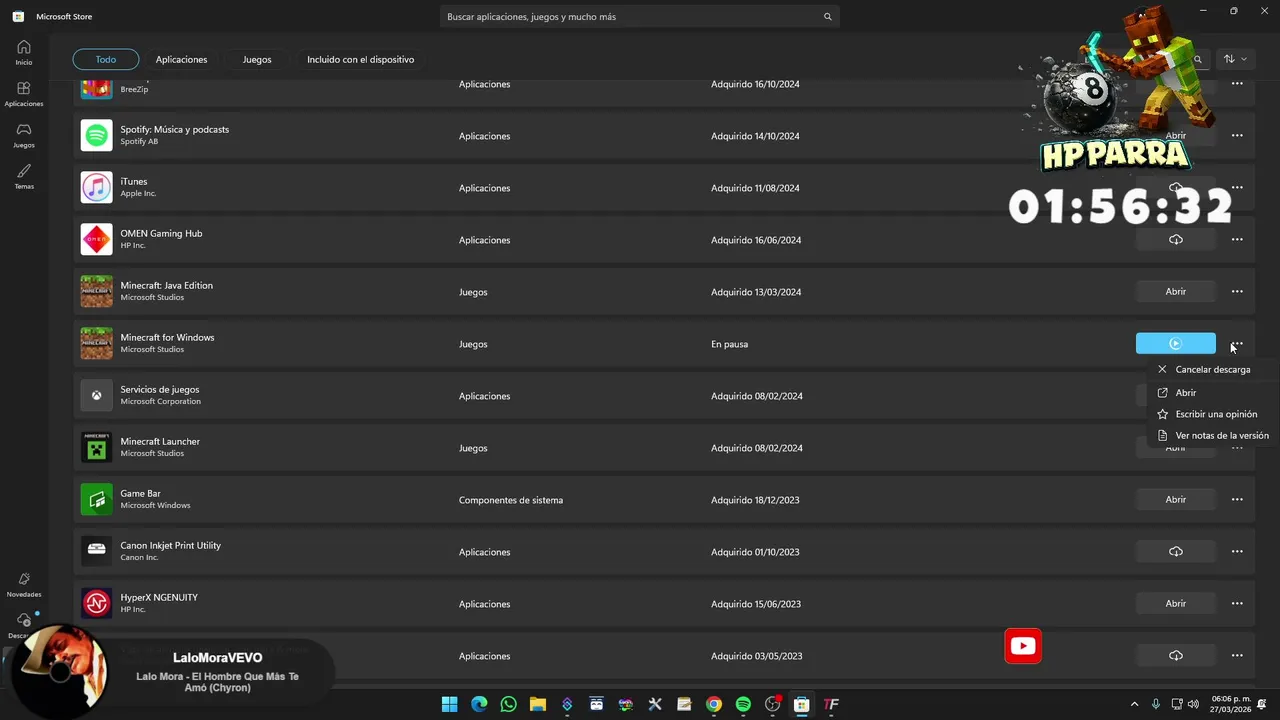Select the Todo filter tab
This screenshot has width=1280, height=720.
tap(106, 60)
